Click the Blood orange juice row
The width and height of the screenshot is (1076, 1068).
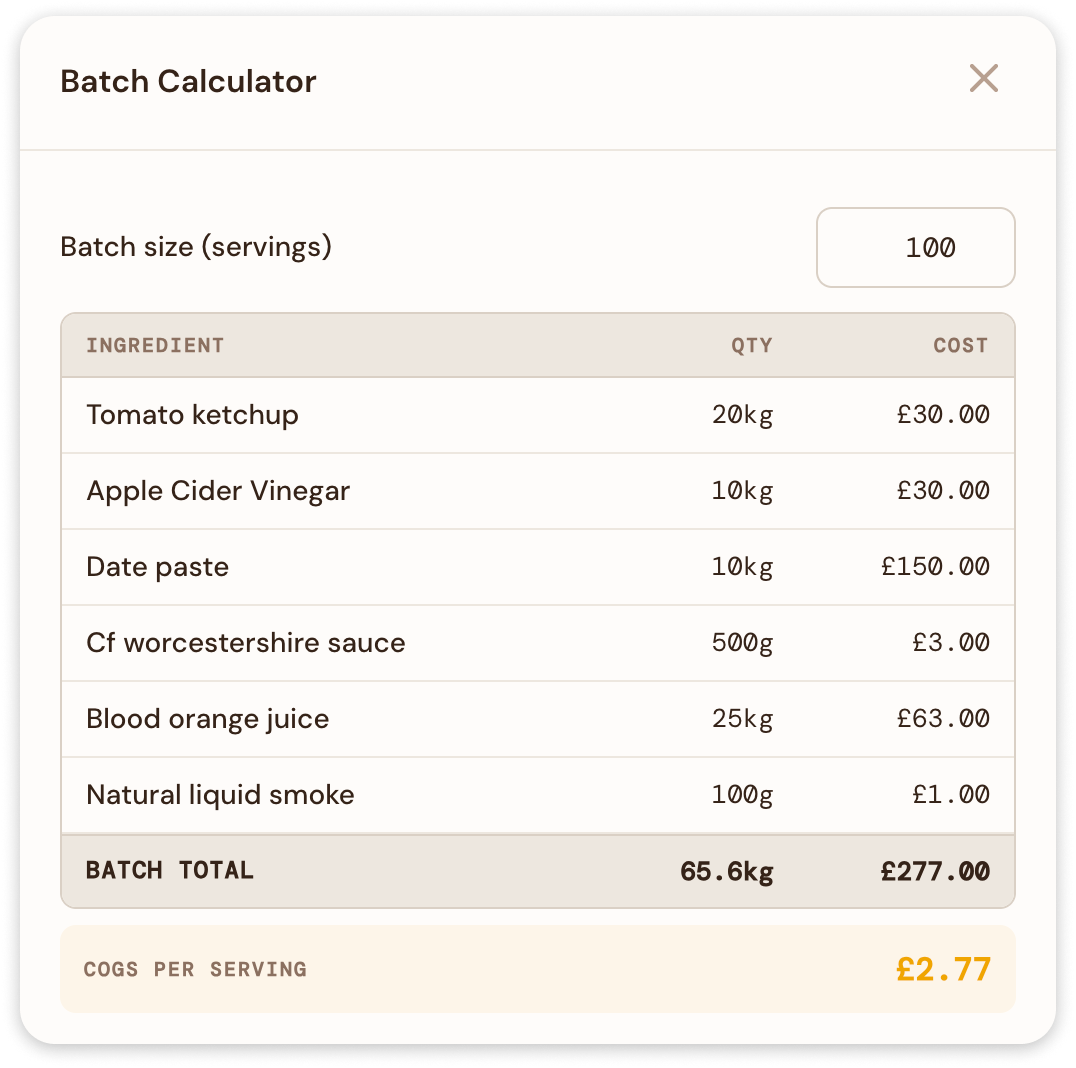click(x=400, y=719)
